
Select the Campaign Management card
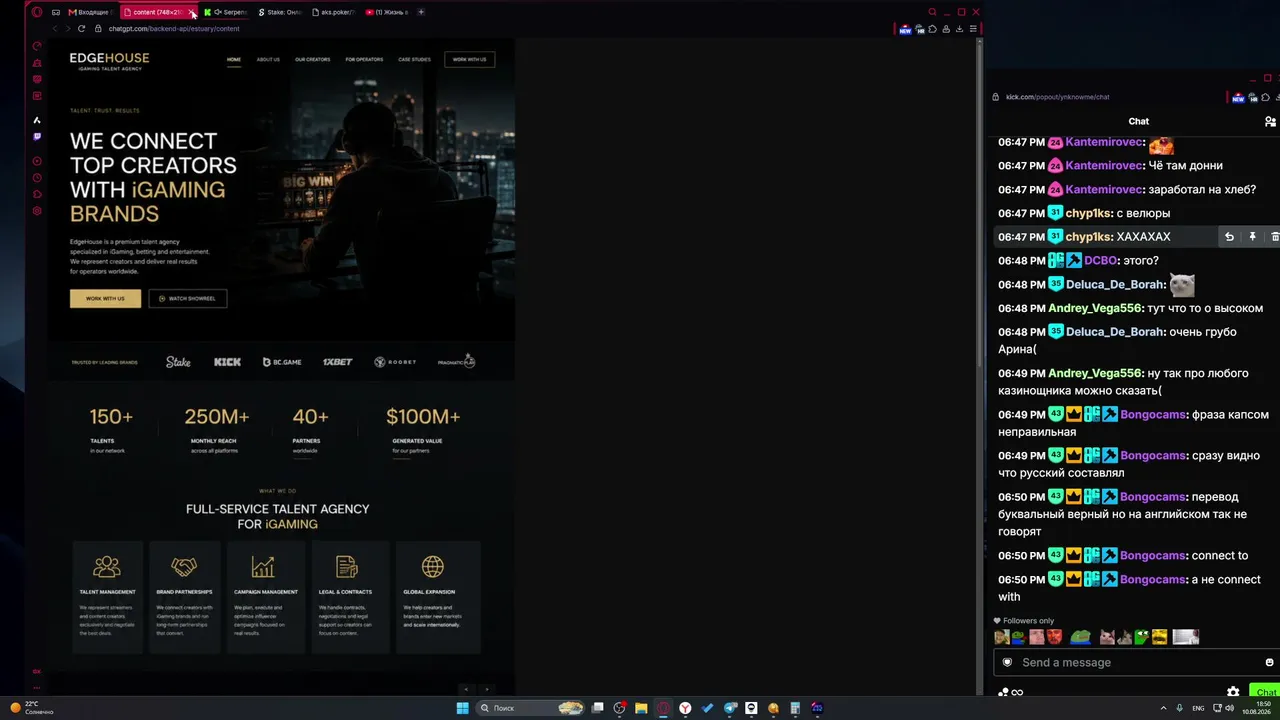[266, 597]
